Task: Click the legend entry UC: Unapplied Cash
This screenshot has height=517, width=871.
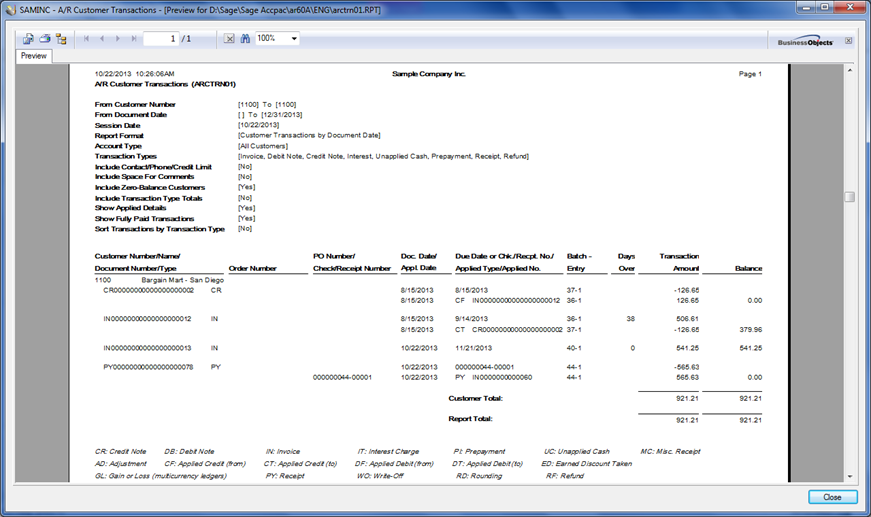Action: pos(577,452)
